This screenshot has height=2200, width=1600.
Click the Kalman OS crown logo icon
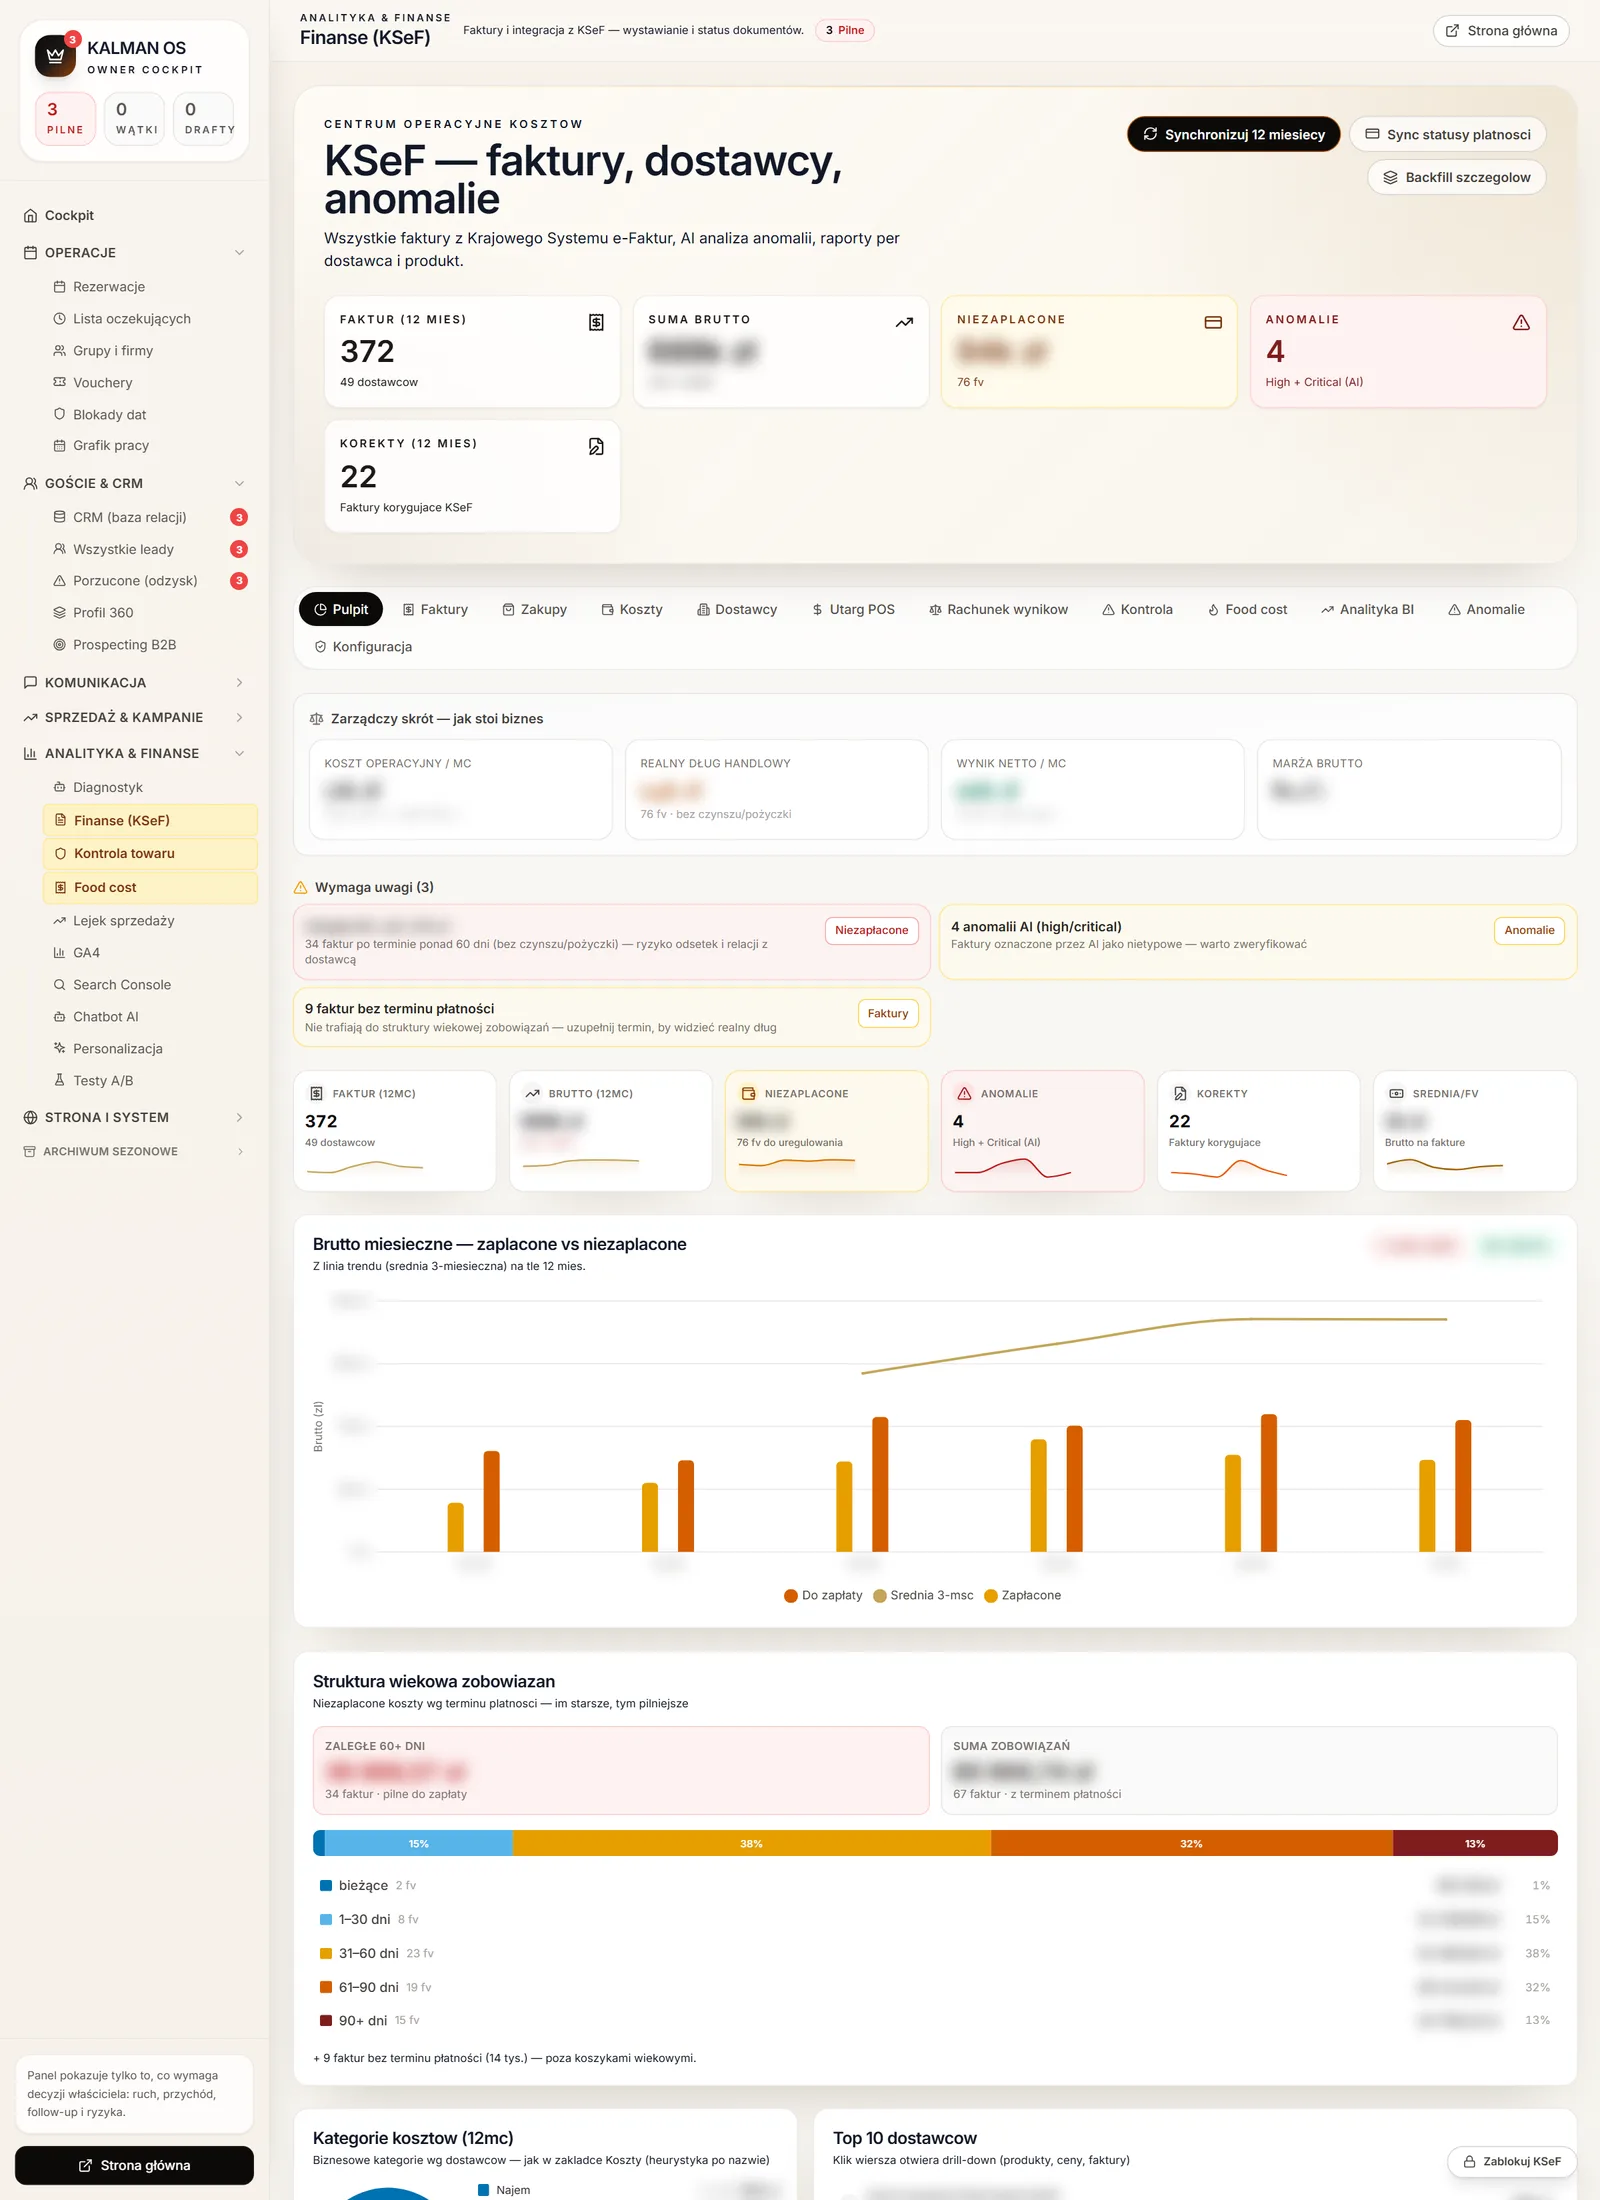pos(55,56)
